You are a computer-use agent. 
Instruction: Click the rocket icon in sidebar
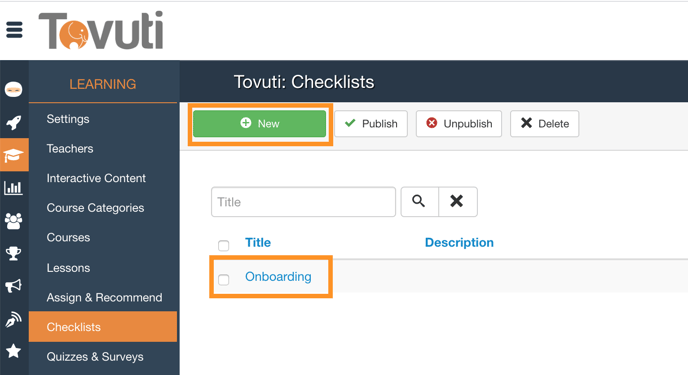coord(14,122)
